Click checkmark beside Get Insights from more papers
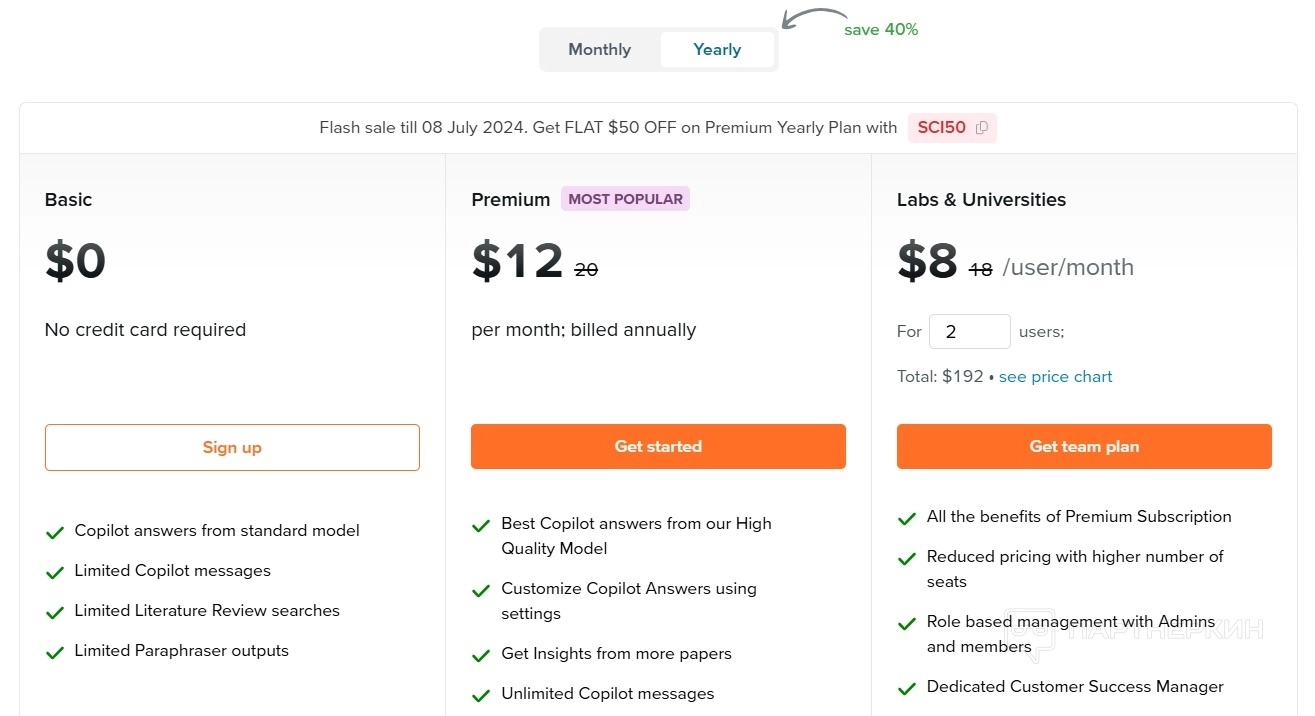This screenshot has width=1315, height=716. pos(481,655)
